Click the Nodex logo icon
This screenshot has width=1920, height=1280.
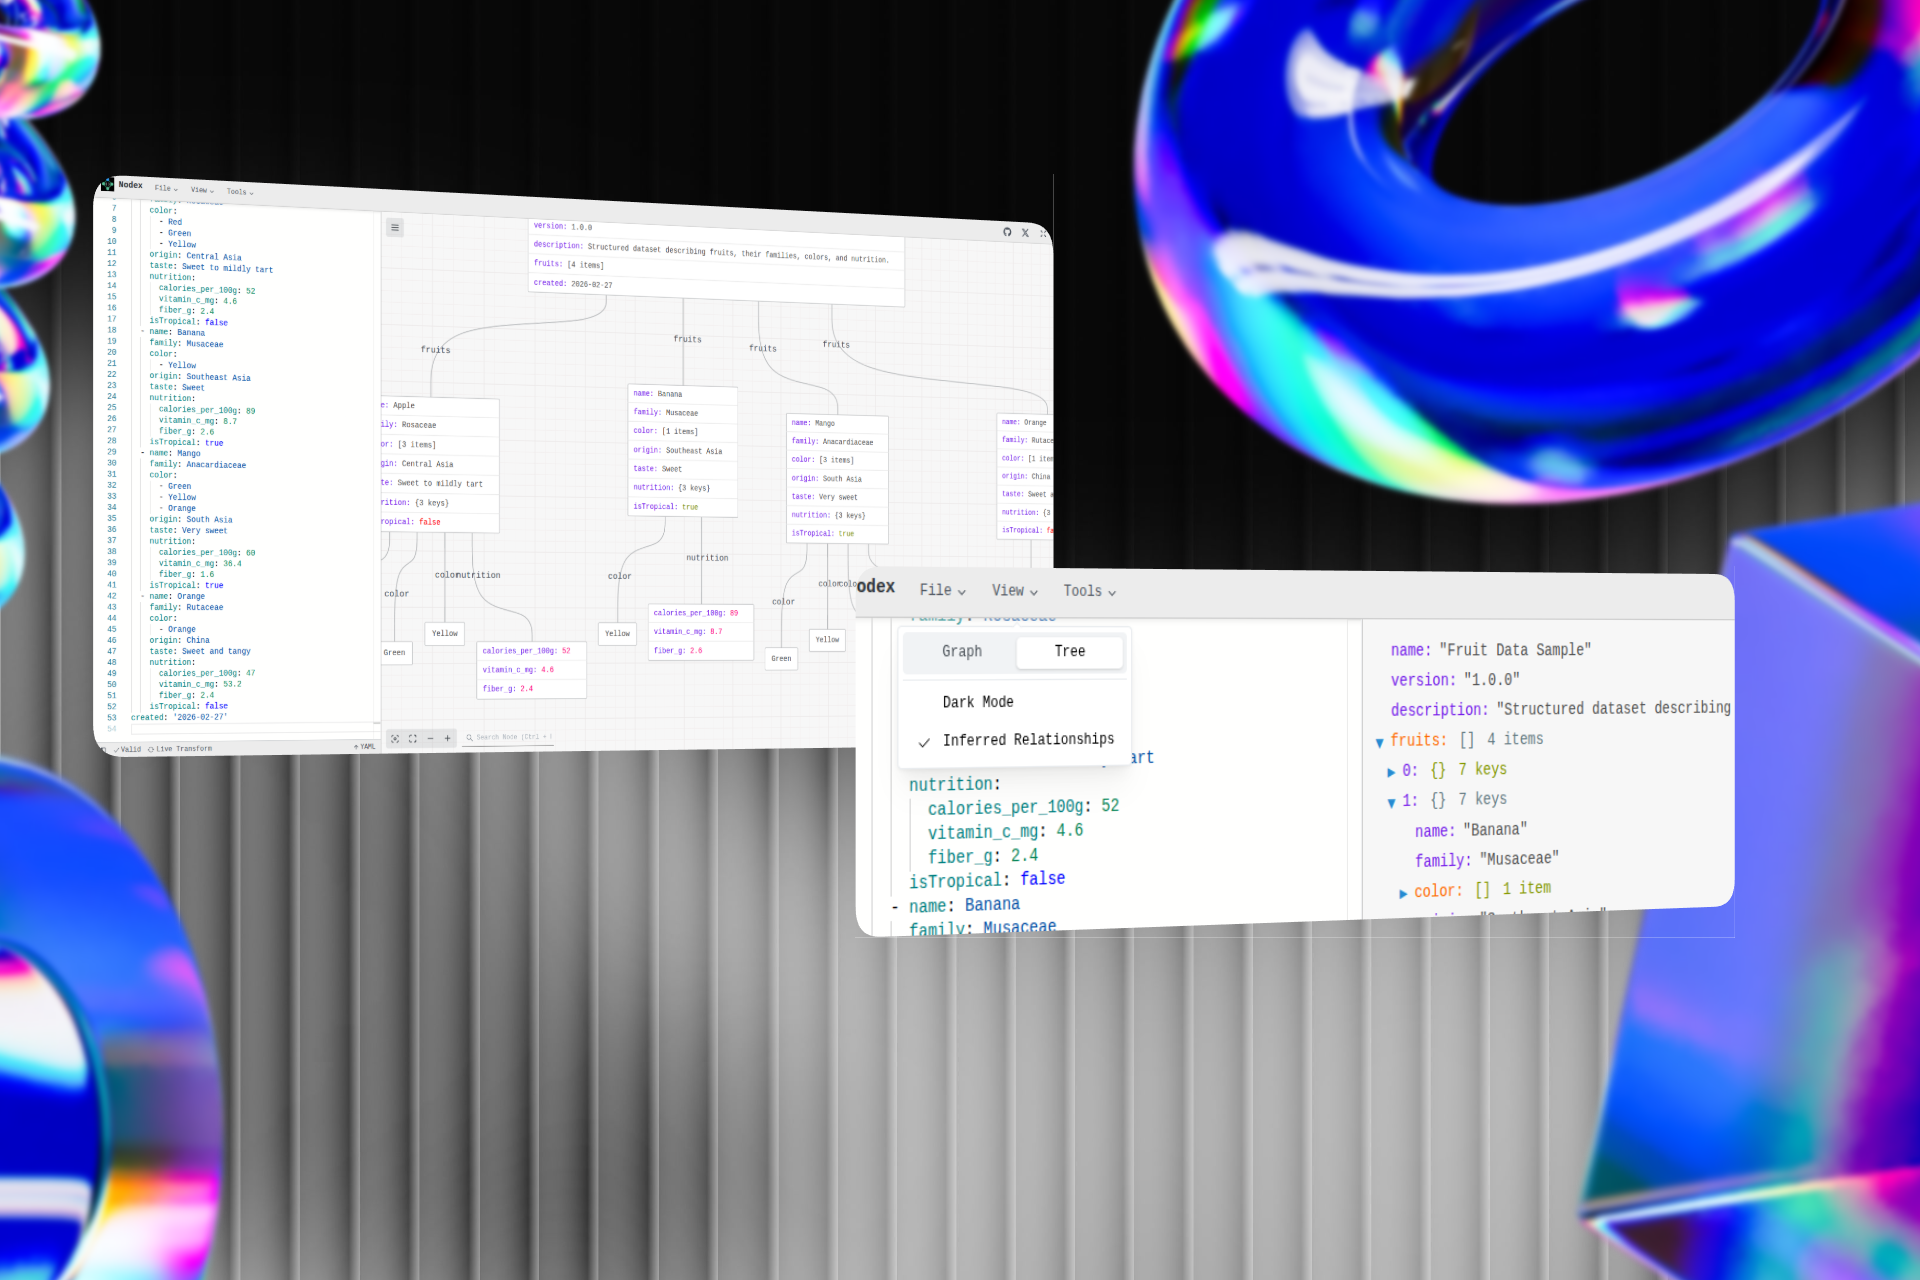pyautogui.click(x=108, y=184)
